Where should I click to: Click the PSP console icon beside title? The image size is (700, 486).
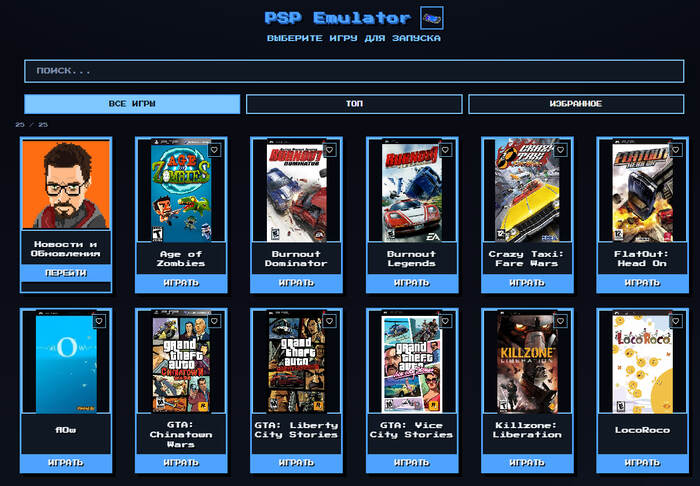click(x=432, y=18)
